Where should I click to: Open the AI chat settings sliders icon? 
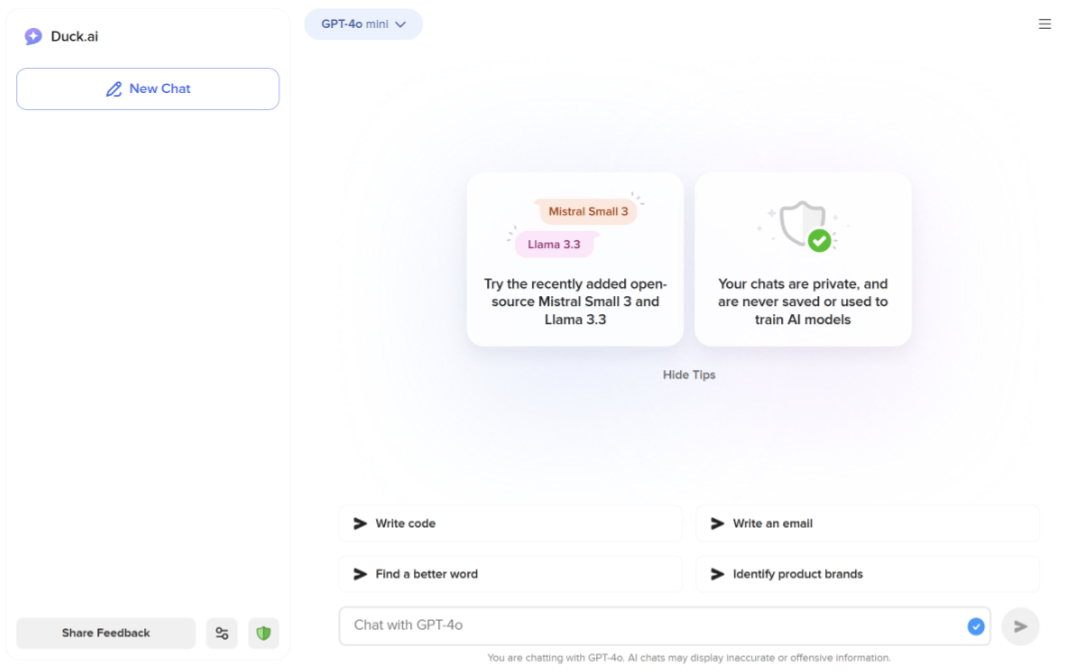(222, 633)
